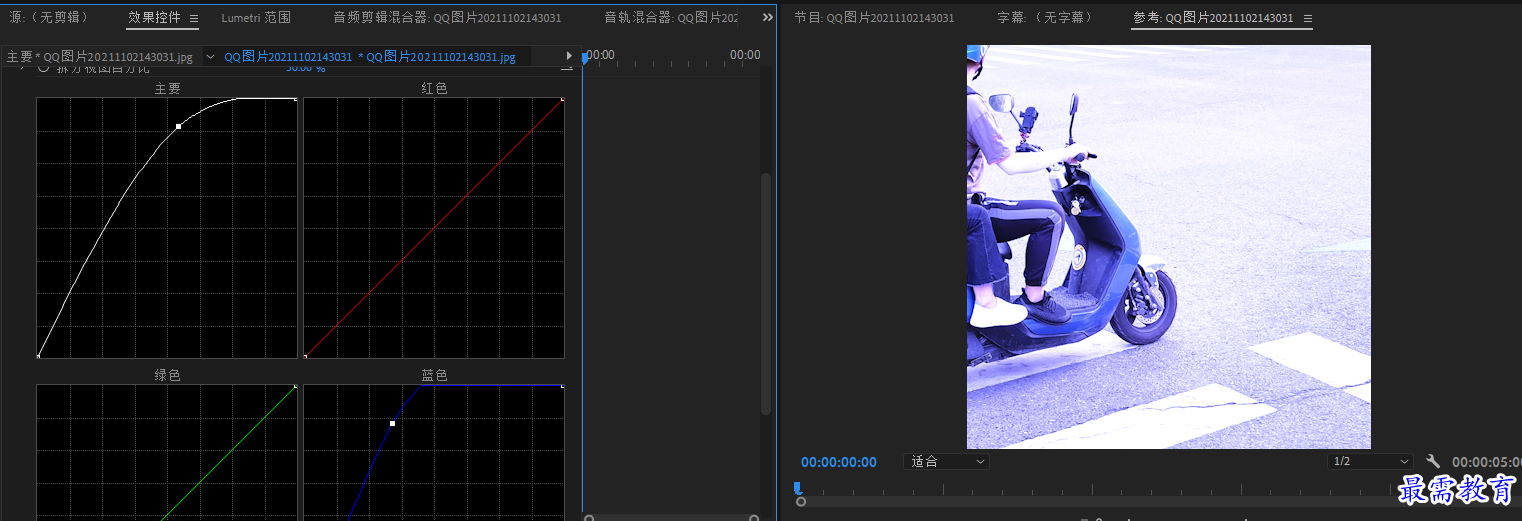
Task: Click the 主要 * QQ图片 master clip label
Action: point(99,57)
